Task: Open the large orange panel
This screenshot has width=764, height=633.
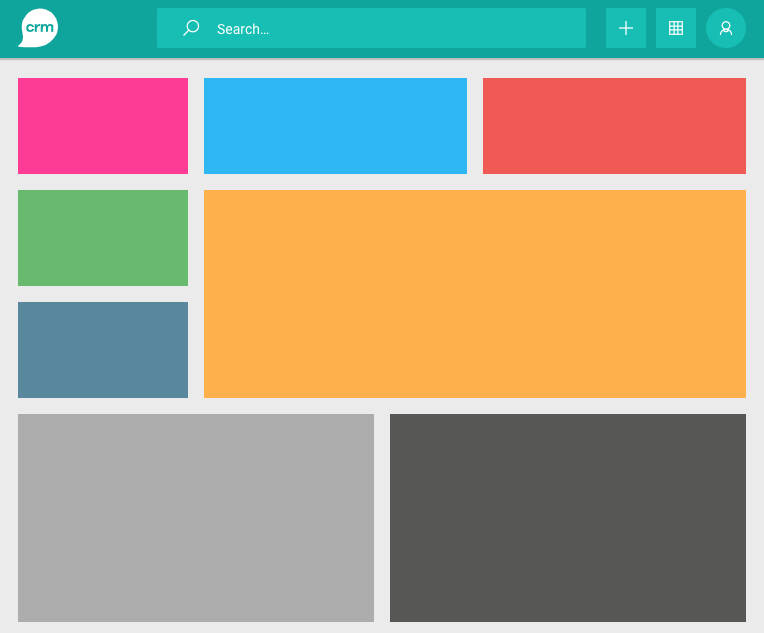Action: 475,294
